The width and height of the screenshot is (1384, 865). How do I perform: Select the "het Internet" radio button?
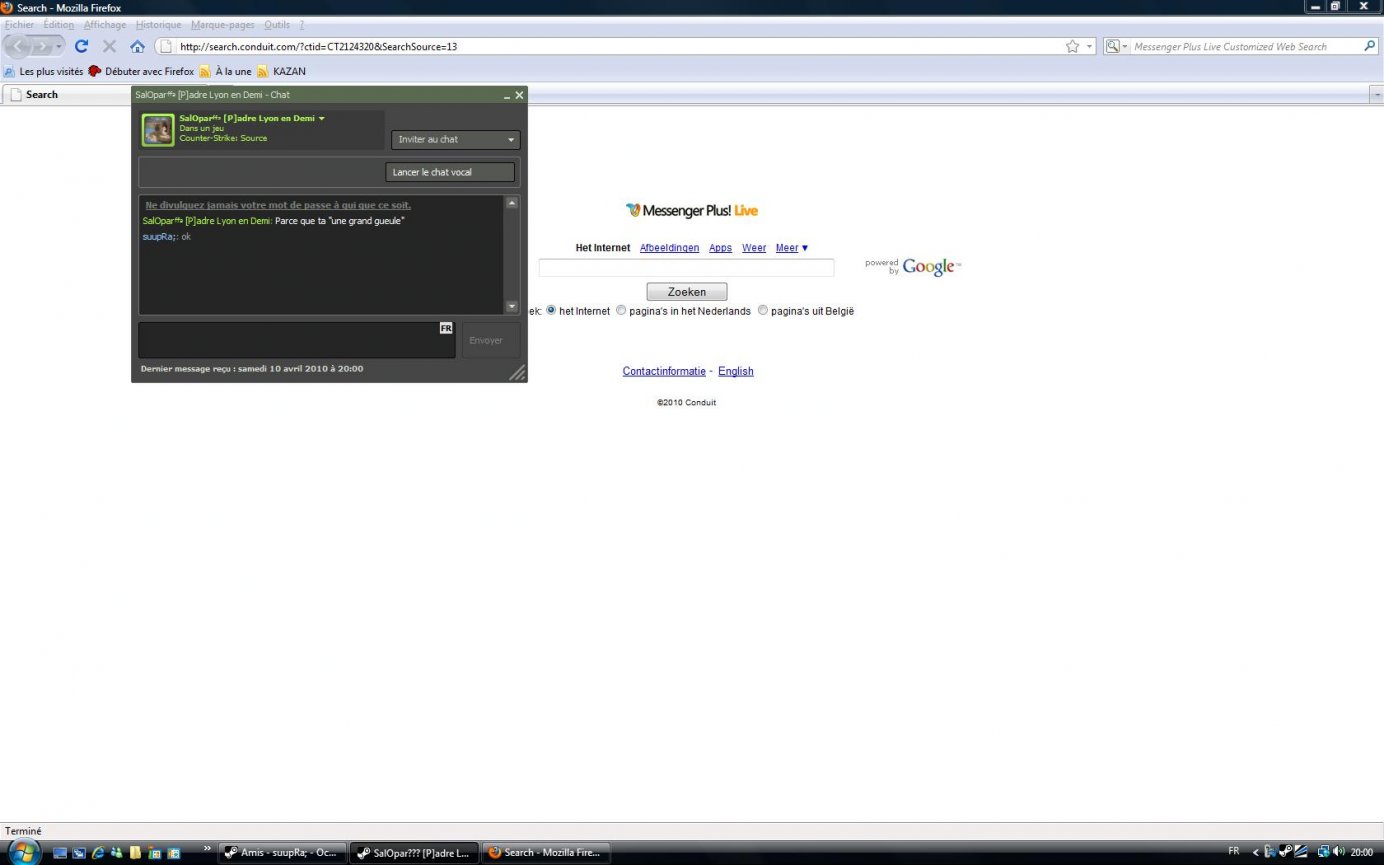551,310
